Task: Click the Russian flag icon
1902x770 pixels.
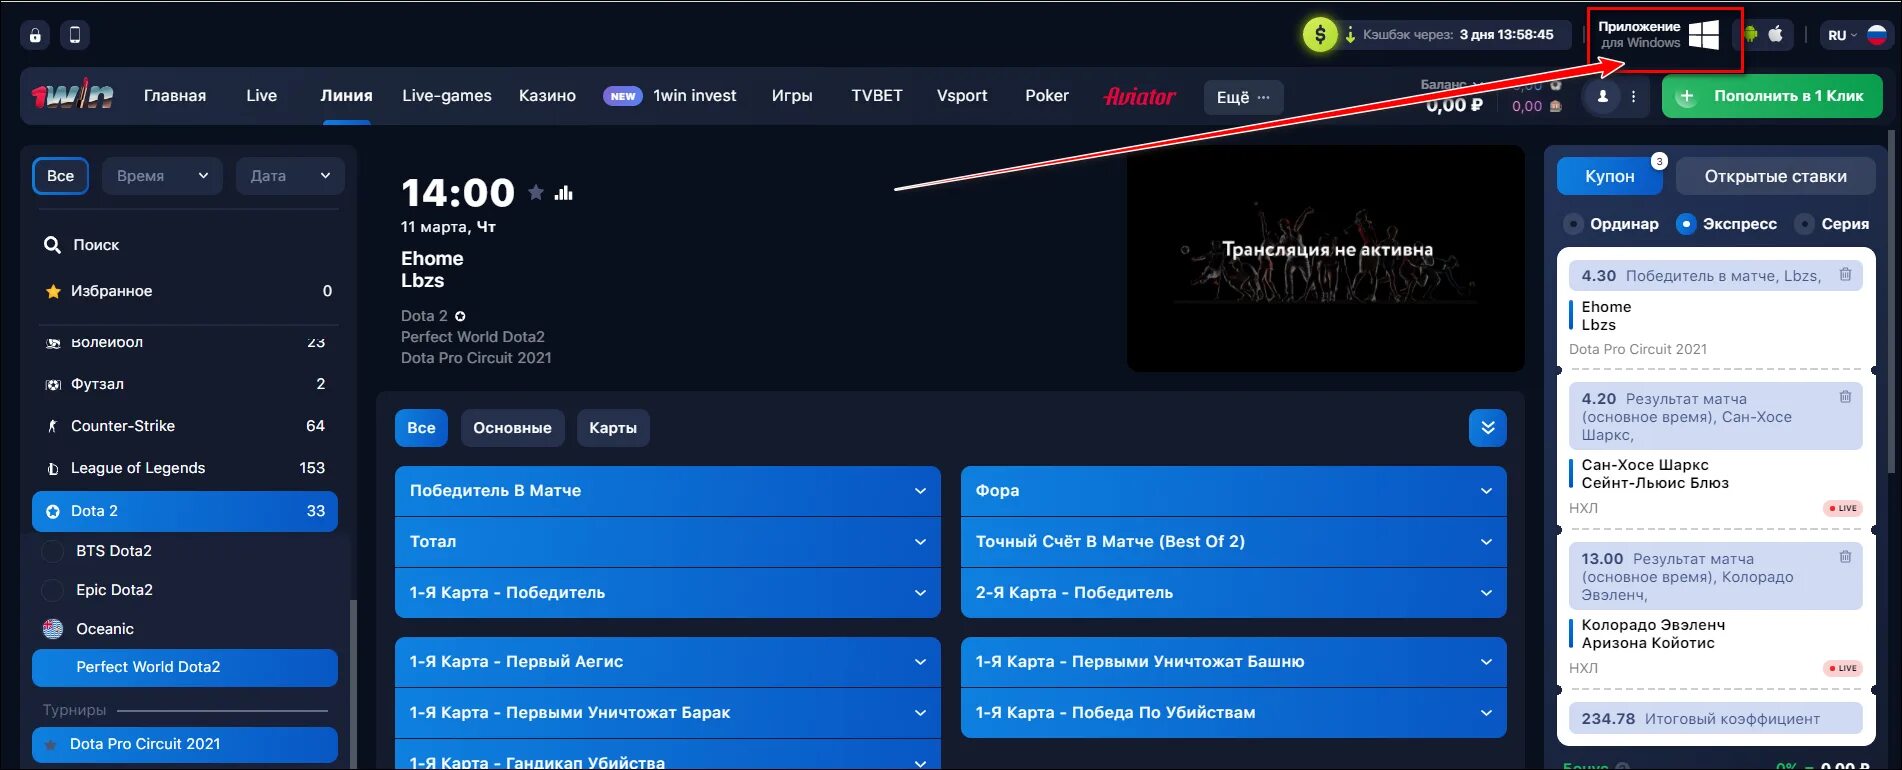Action: point(1876,35)
